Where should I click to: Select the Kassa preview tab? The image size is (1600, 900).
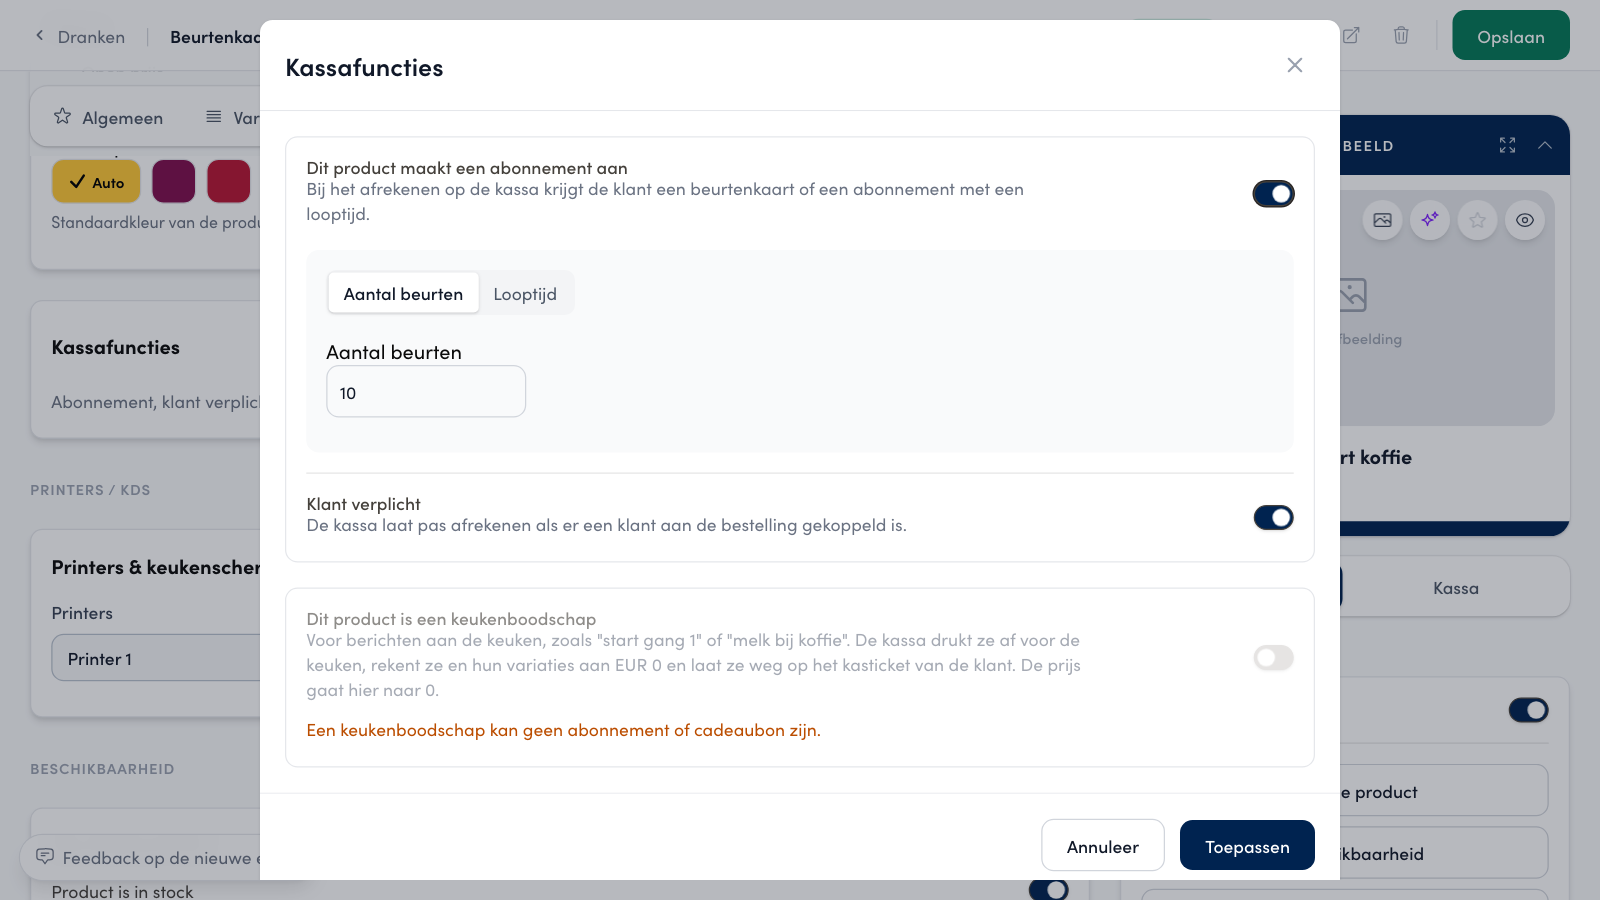tap(1455, 588)
